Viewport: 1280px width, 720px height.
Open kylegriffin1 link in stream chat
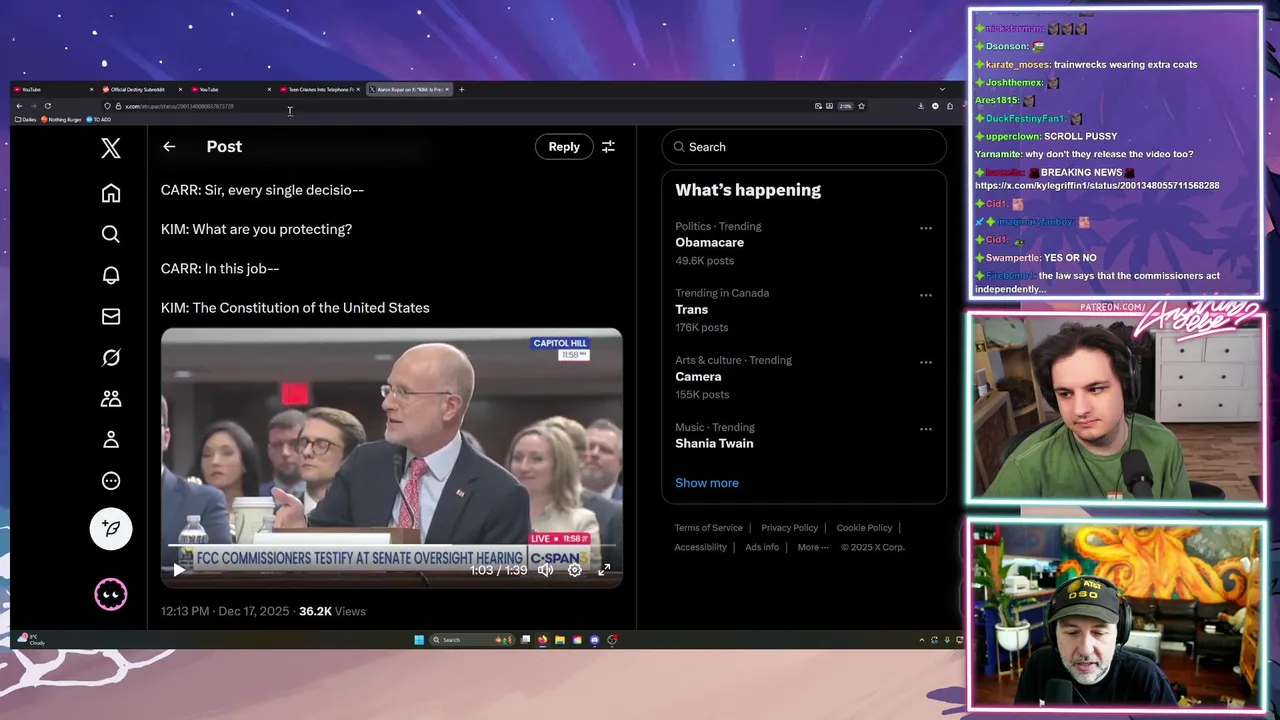click(x=1097, y=186)
